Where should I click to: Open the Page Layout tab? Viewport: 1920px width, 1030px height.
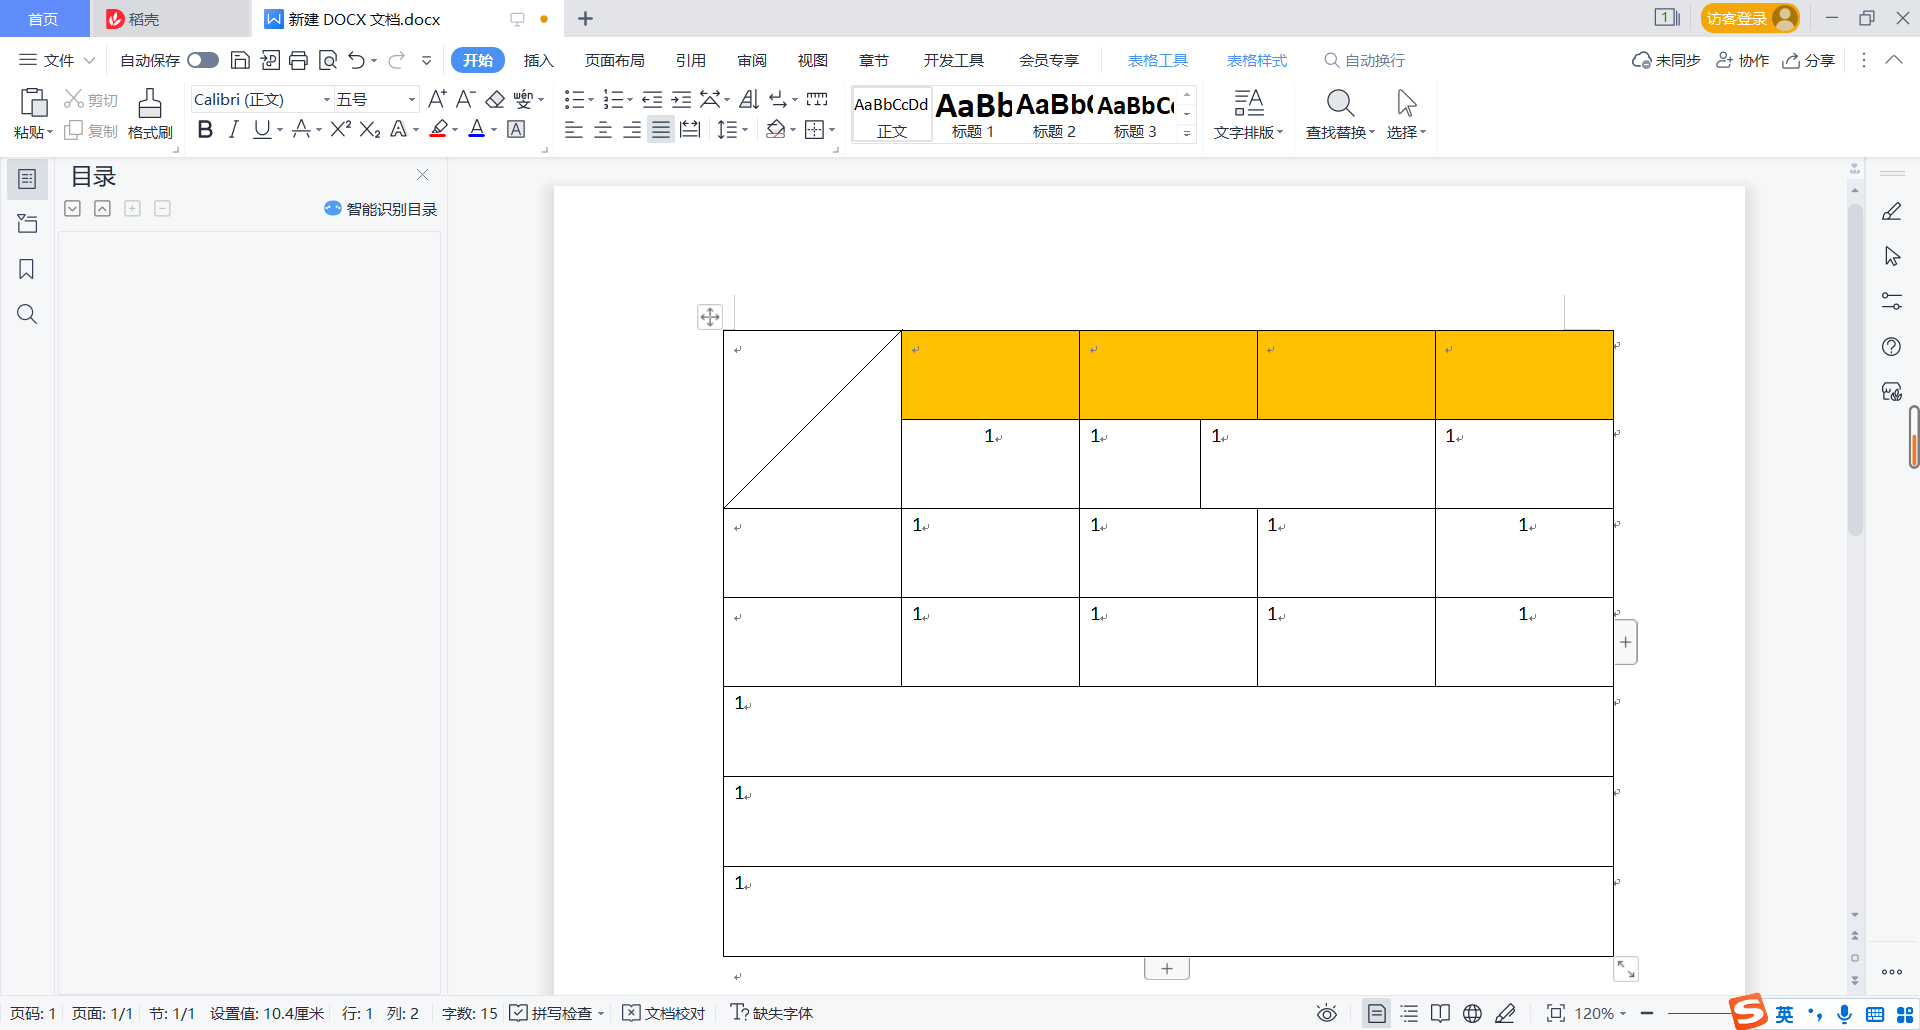(x=614, y=60)
